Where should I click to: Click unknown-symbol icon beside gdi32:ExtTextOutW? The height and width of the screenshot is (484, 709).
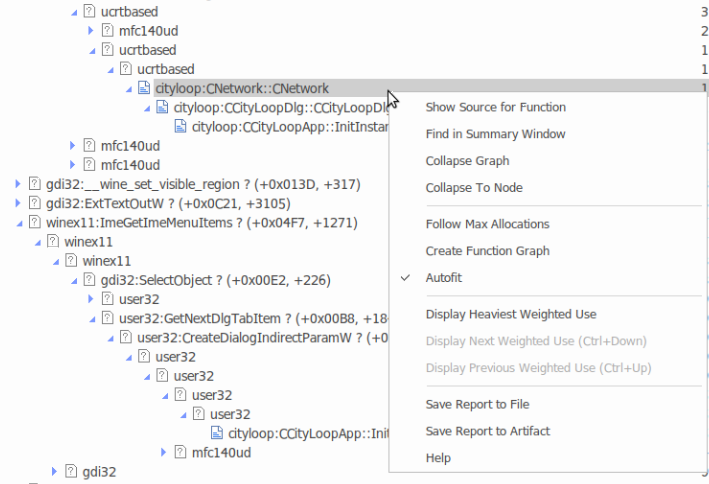(x=34, y=203)
